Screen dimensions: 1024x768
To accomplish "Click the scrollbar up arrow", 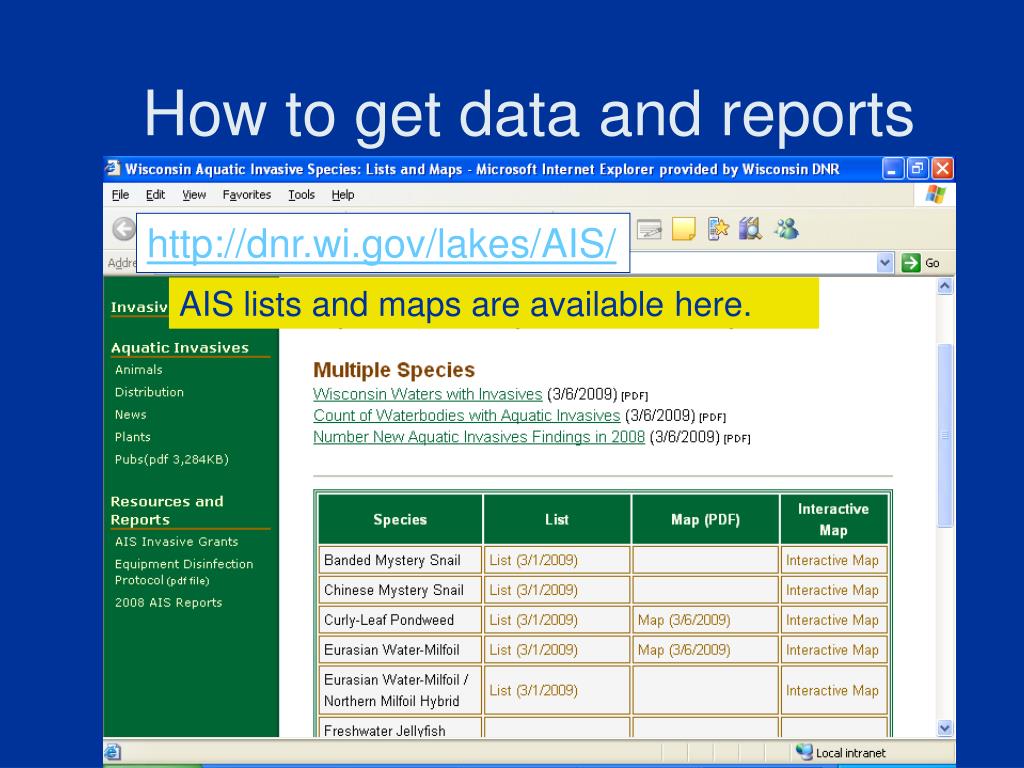I will [x=944, y=286].
